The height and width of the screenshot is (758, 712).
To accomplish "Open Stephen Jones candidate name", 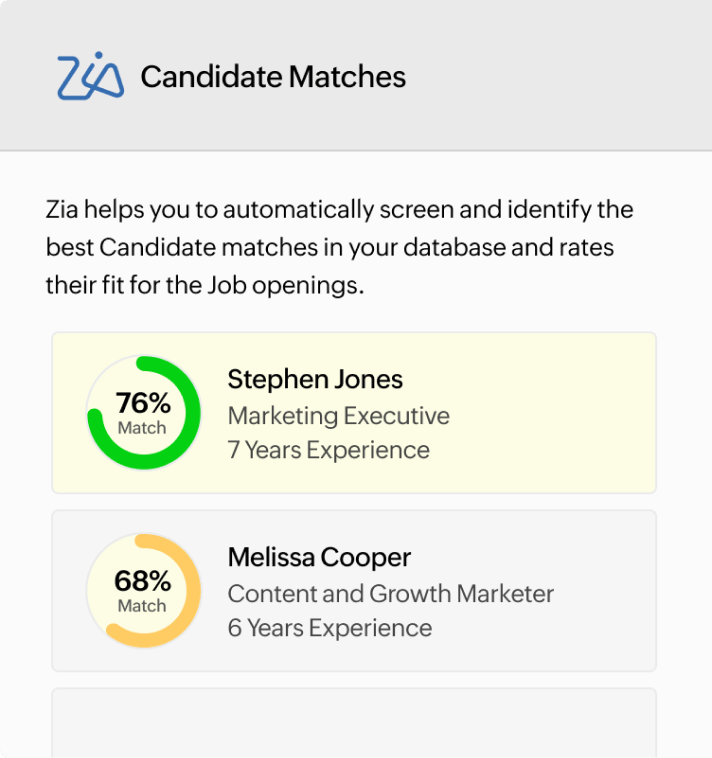I will (315, 379).
